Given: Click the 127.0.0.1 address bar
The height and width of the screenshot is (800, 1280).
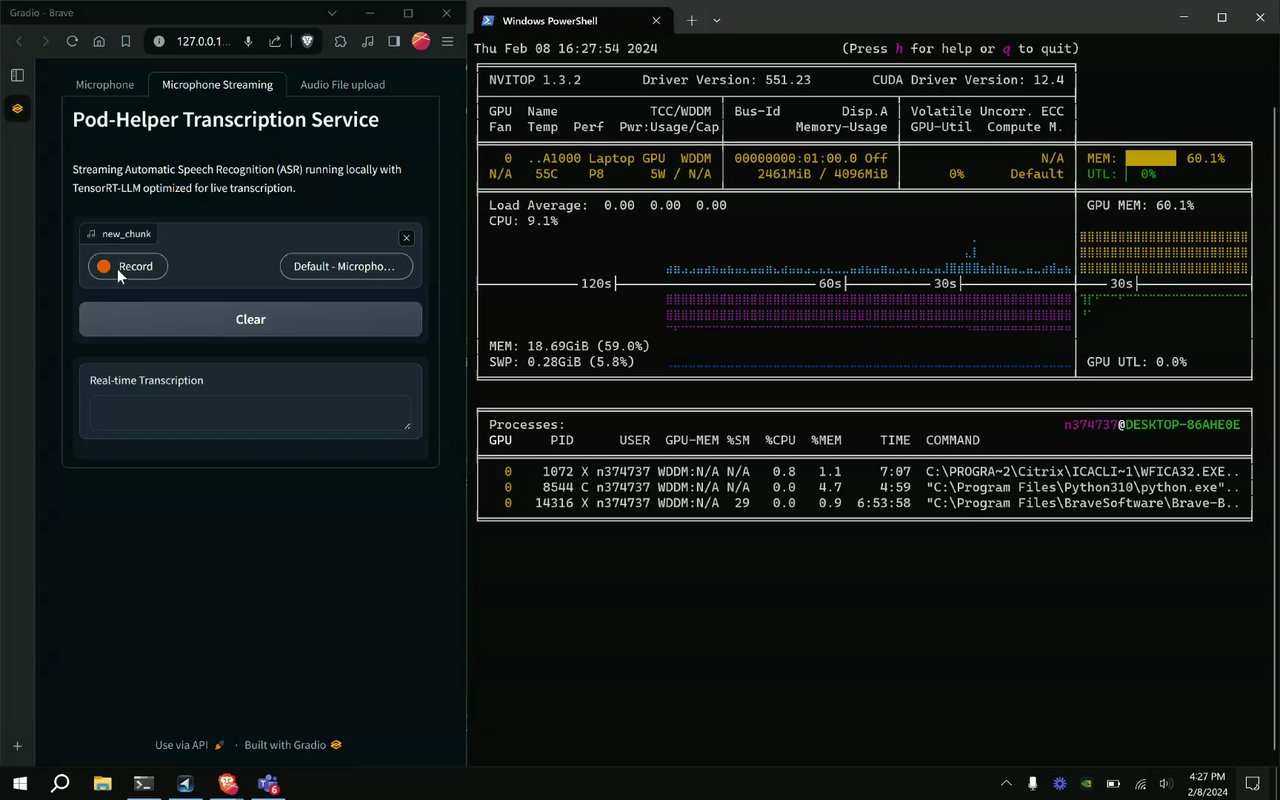Looking at the screenshot, I should tap(203, 42).
